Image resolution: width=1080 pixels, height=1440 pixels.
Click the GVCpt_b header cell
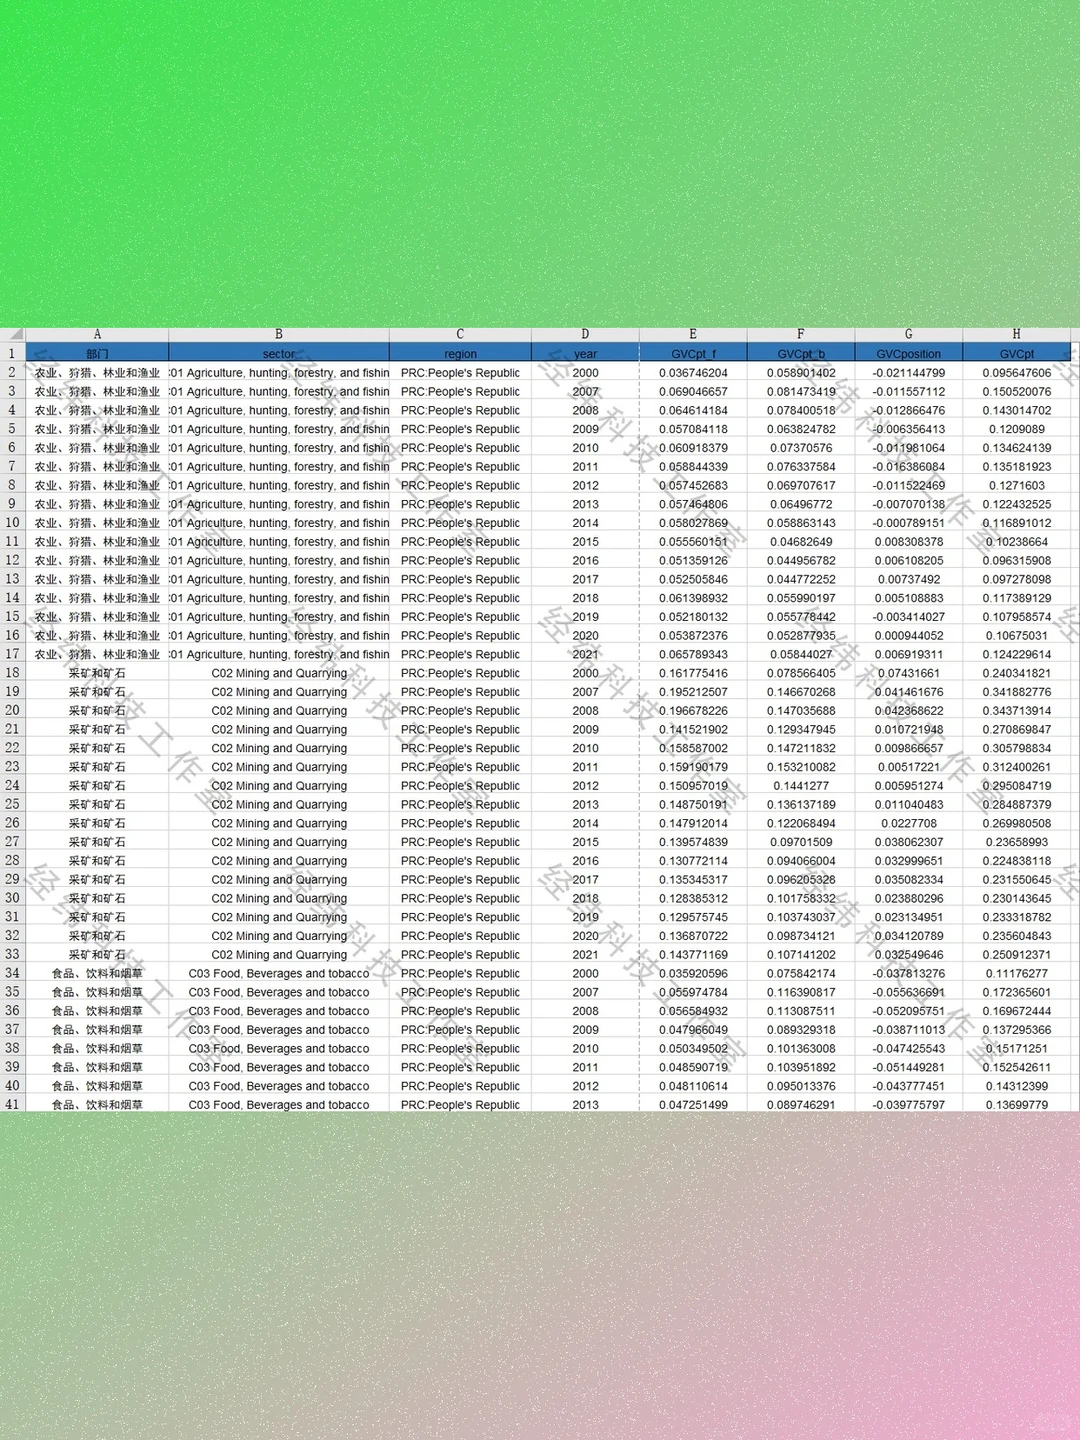pos(801,353)
